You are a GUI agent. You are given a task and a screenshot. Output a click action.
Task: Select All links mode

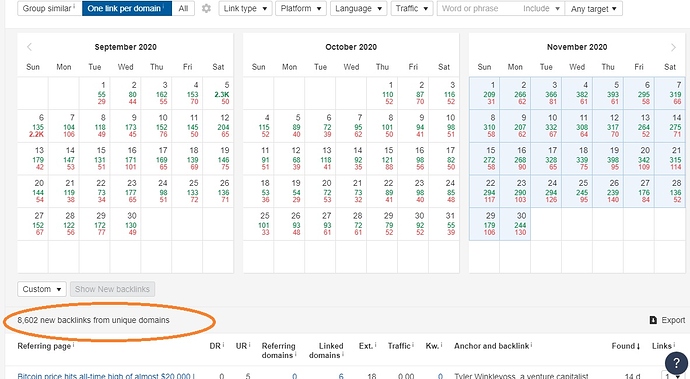pos(184,8)
